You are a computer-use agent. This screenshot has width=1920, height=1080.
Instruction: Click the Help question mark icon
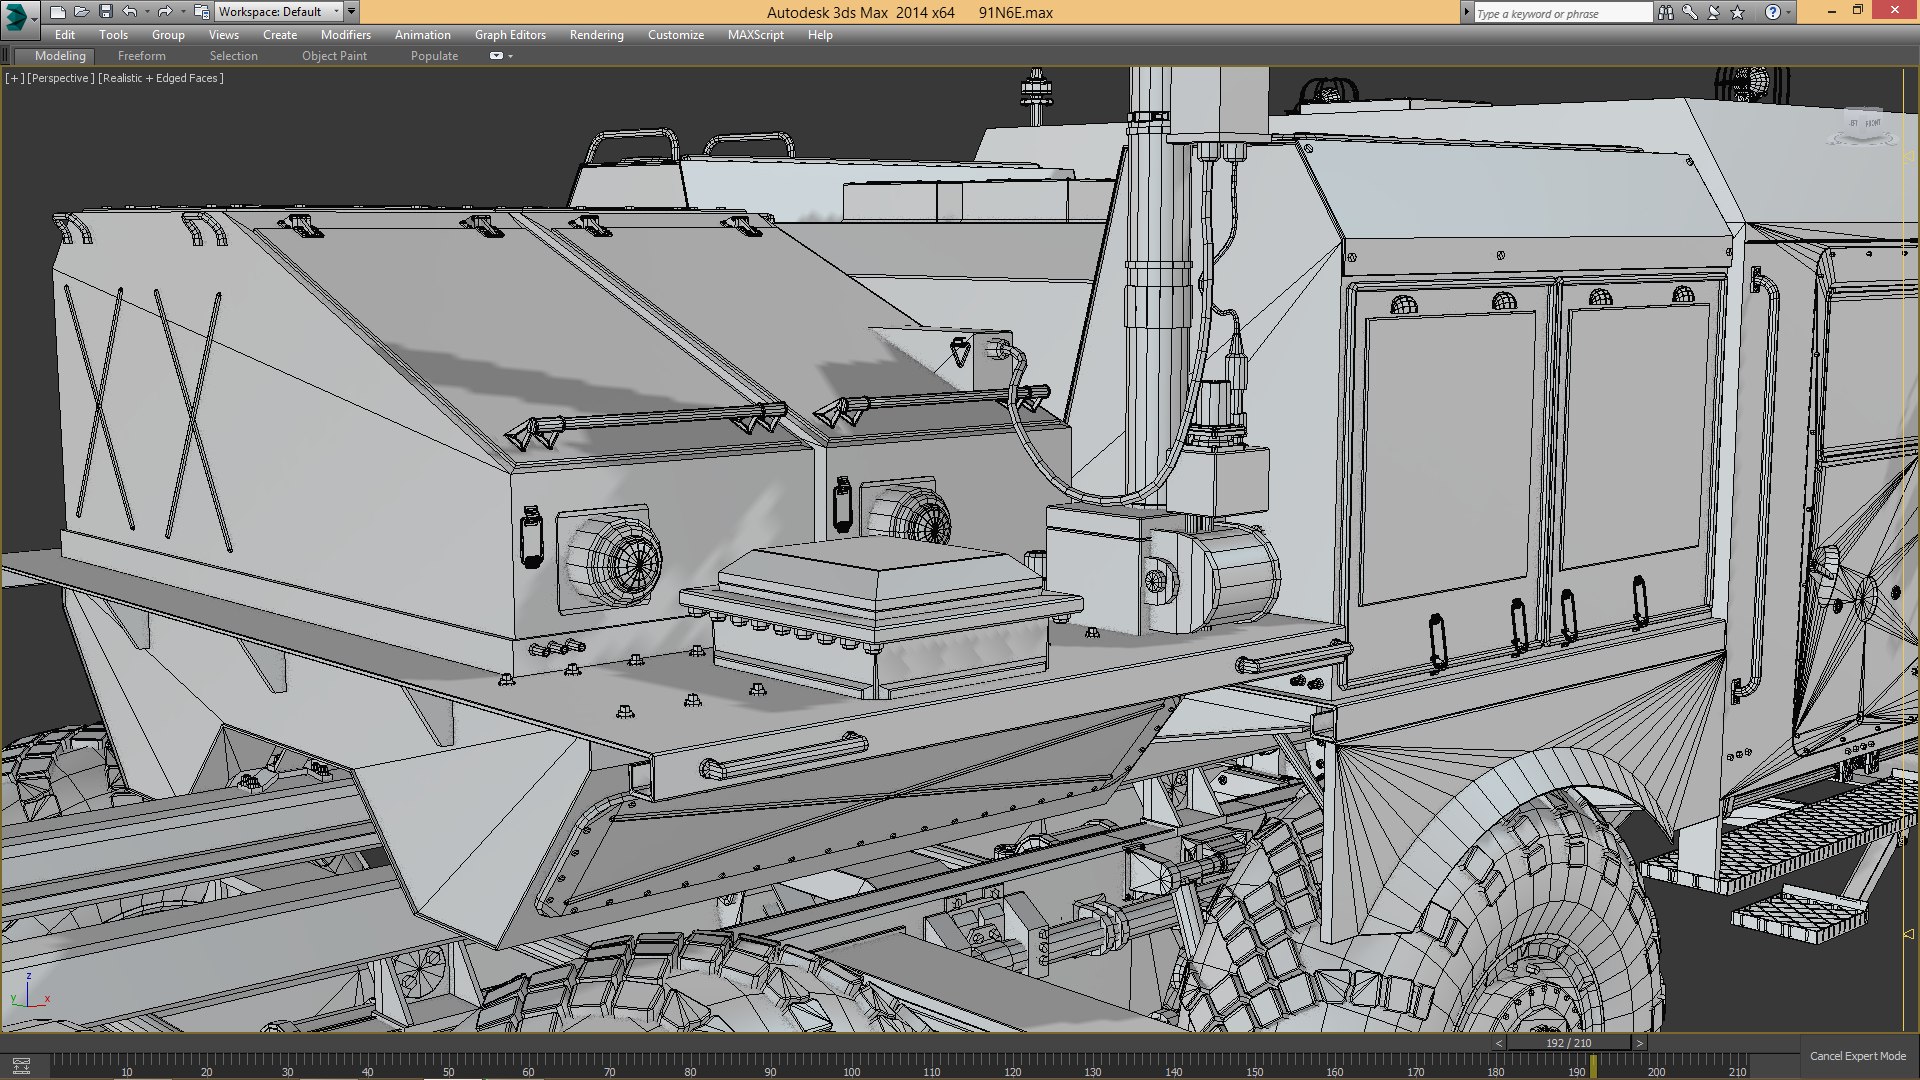click(1772, 13)
